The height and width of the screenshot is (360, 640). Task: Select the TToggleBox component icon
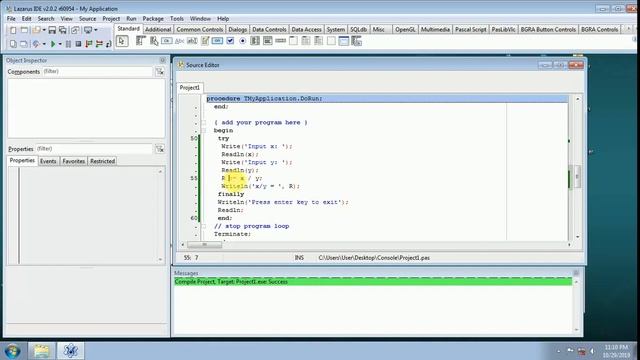pos(217,41)
